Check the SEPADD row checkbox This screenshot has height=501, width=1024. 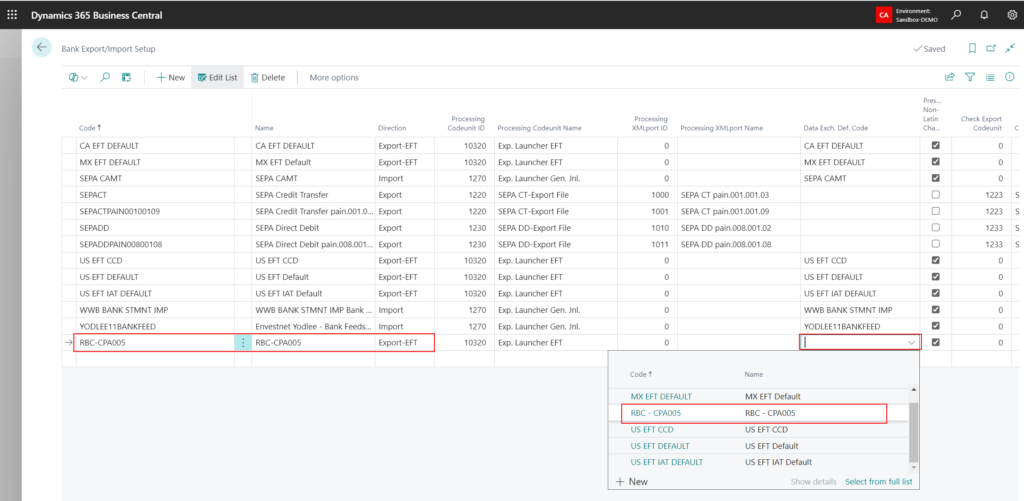pyautogui.click(x=935, y=227)
